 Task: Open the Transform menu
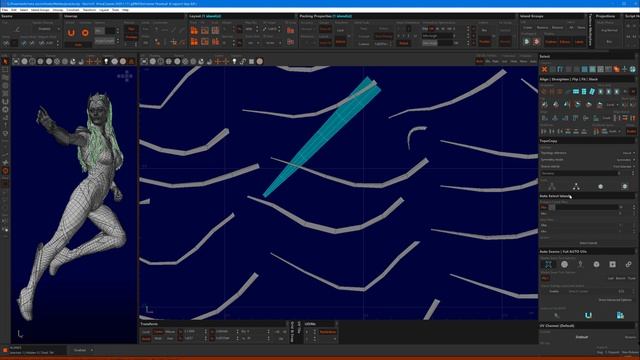coord(89,10)
